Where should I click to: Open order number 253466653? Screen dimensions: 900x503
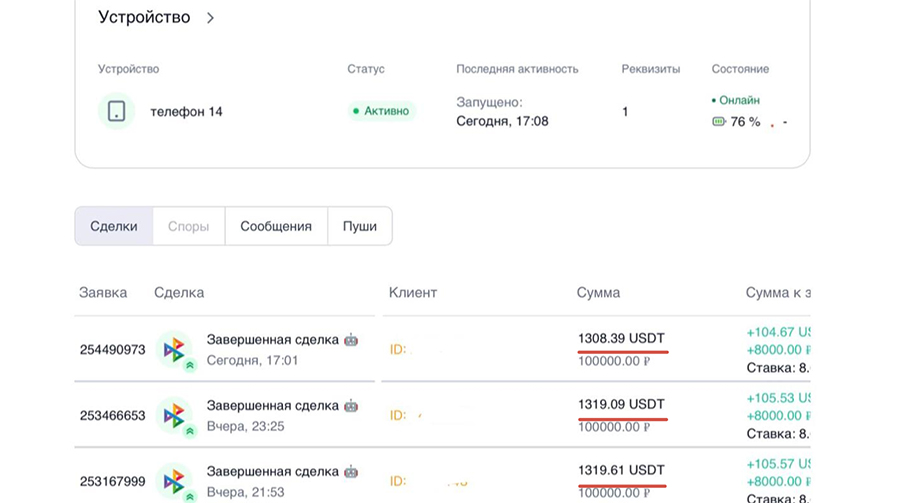112,415
